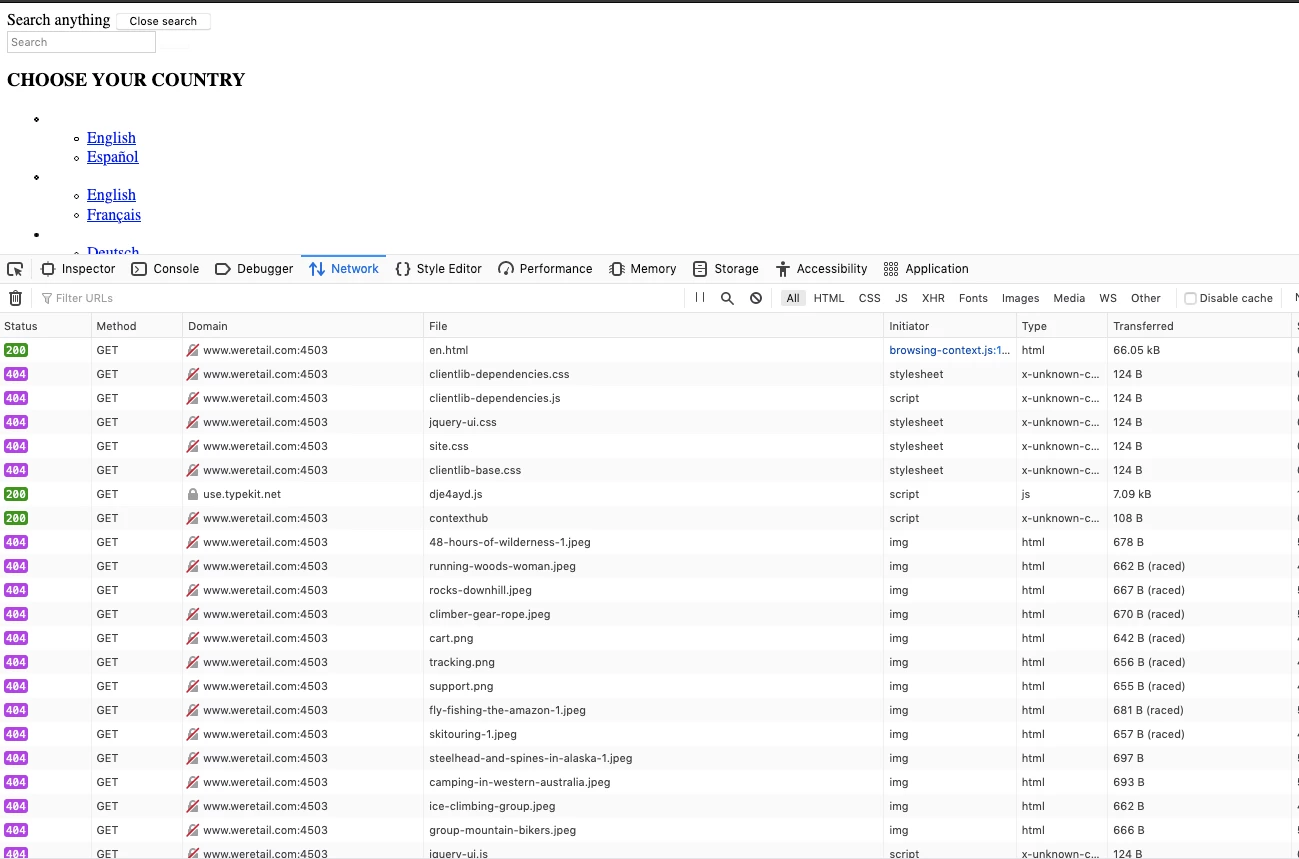
Task: Switch to the Accessibility tab
Action: point(821,269)
